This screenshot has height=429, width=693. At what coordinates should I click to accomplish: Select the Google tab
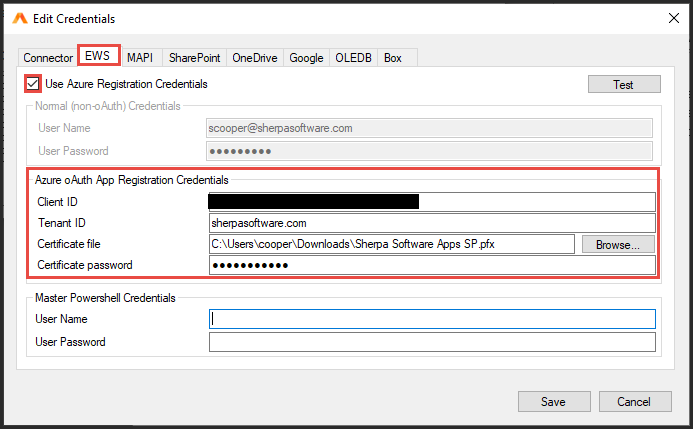point(306,58)
